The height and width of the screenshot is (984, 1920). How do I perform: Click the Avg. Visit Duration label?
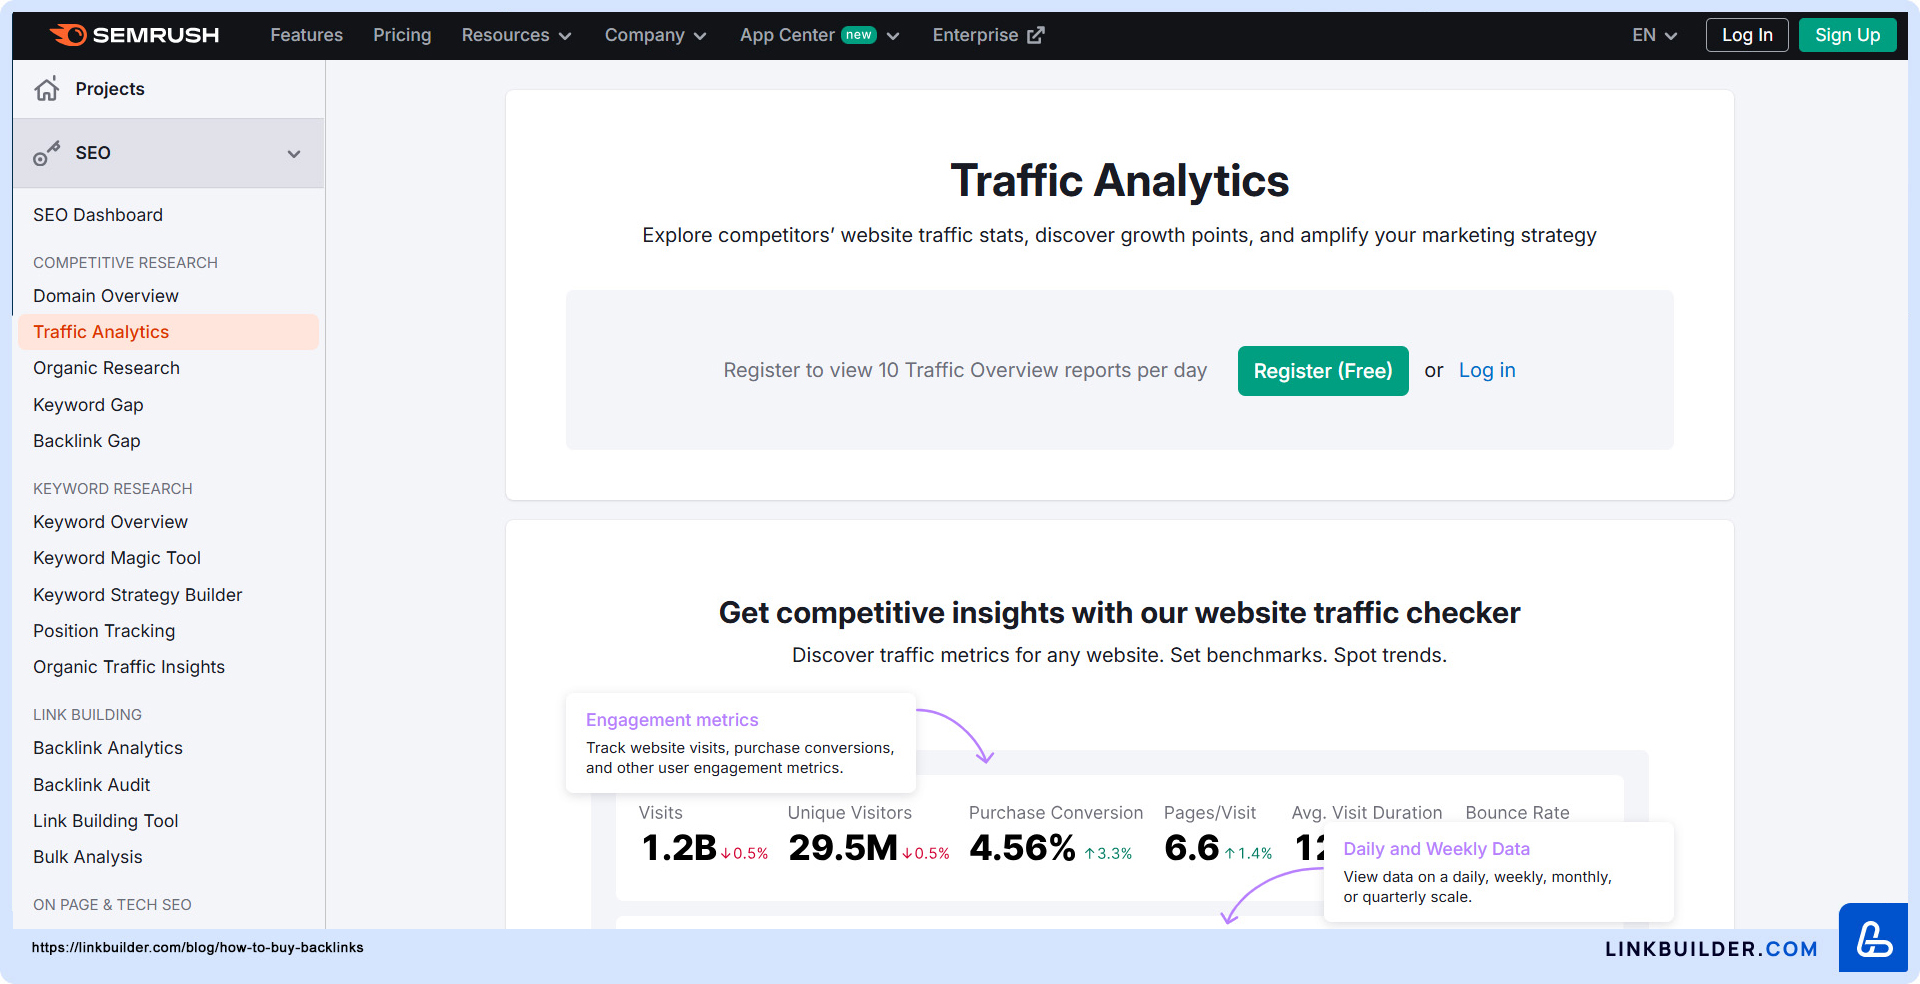1367,813
